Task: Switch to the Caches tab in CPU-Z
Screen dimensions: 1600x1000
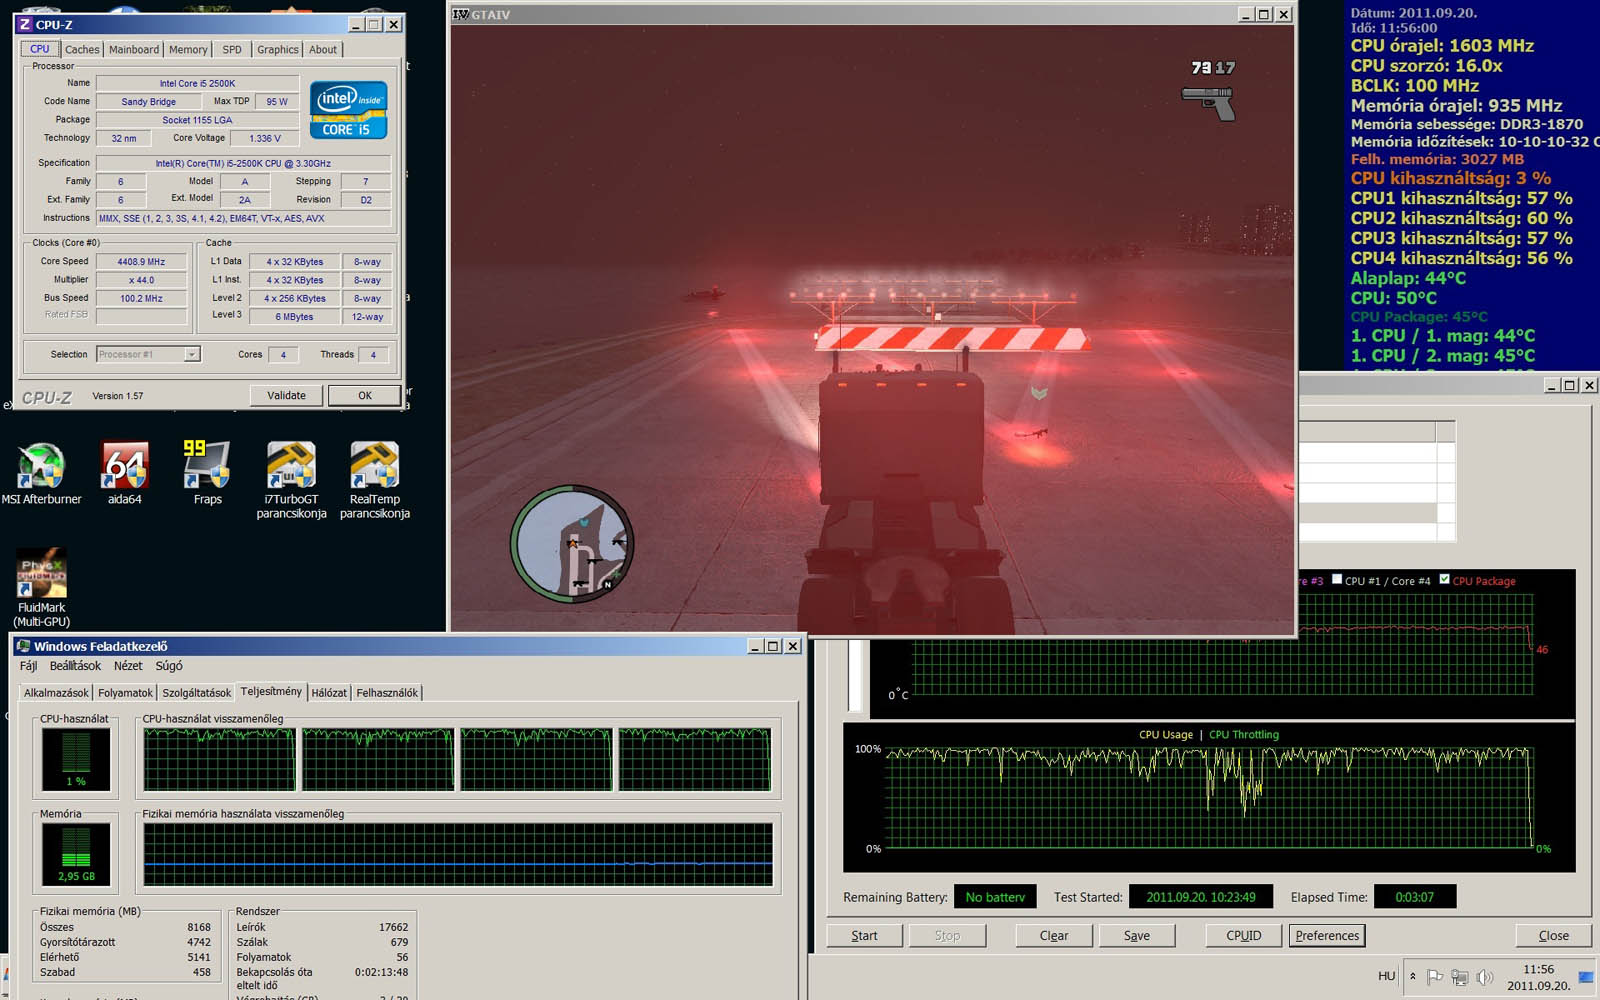Action: tap(82, 49)
